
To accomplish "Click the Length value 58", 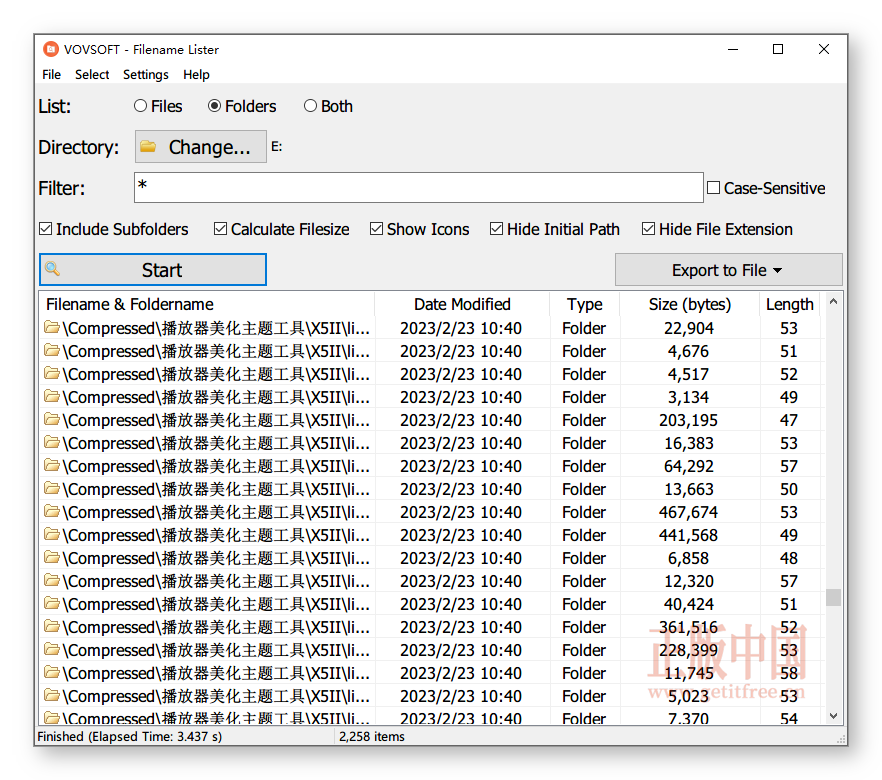I will 789,673.
